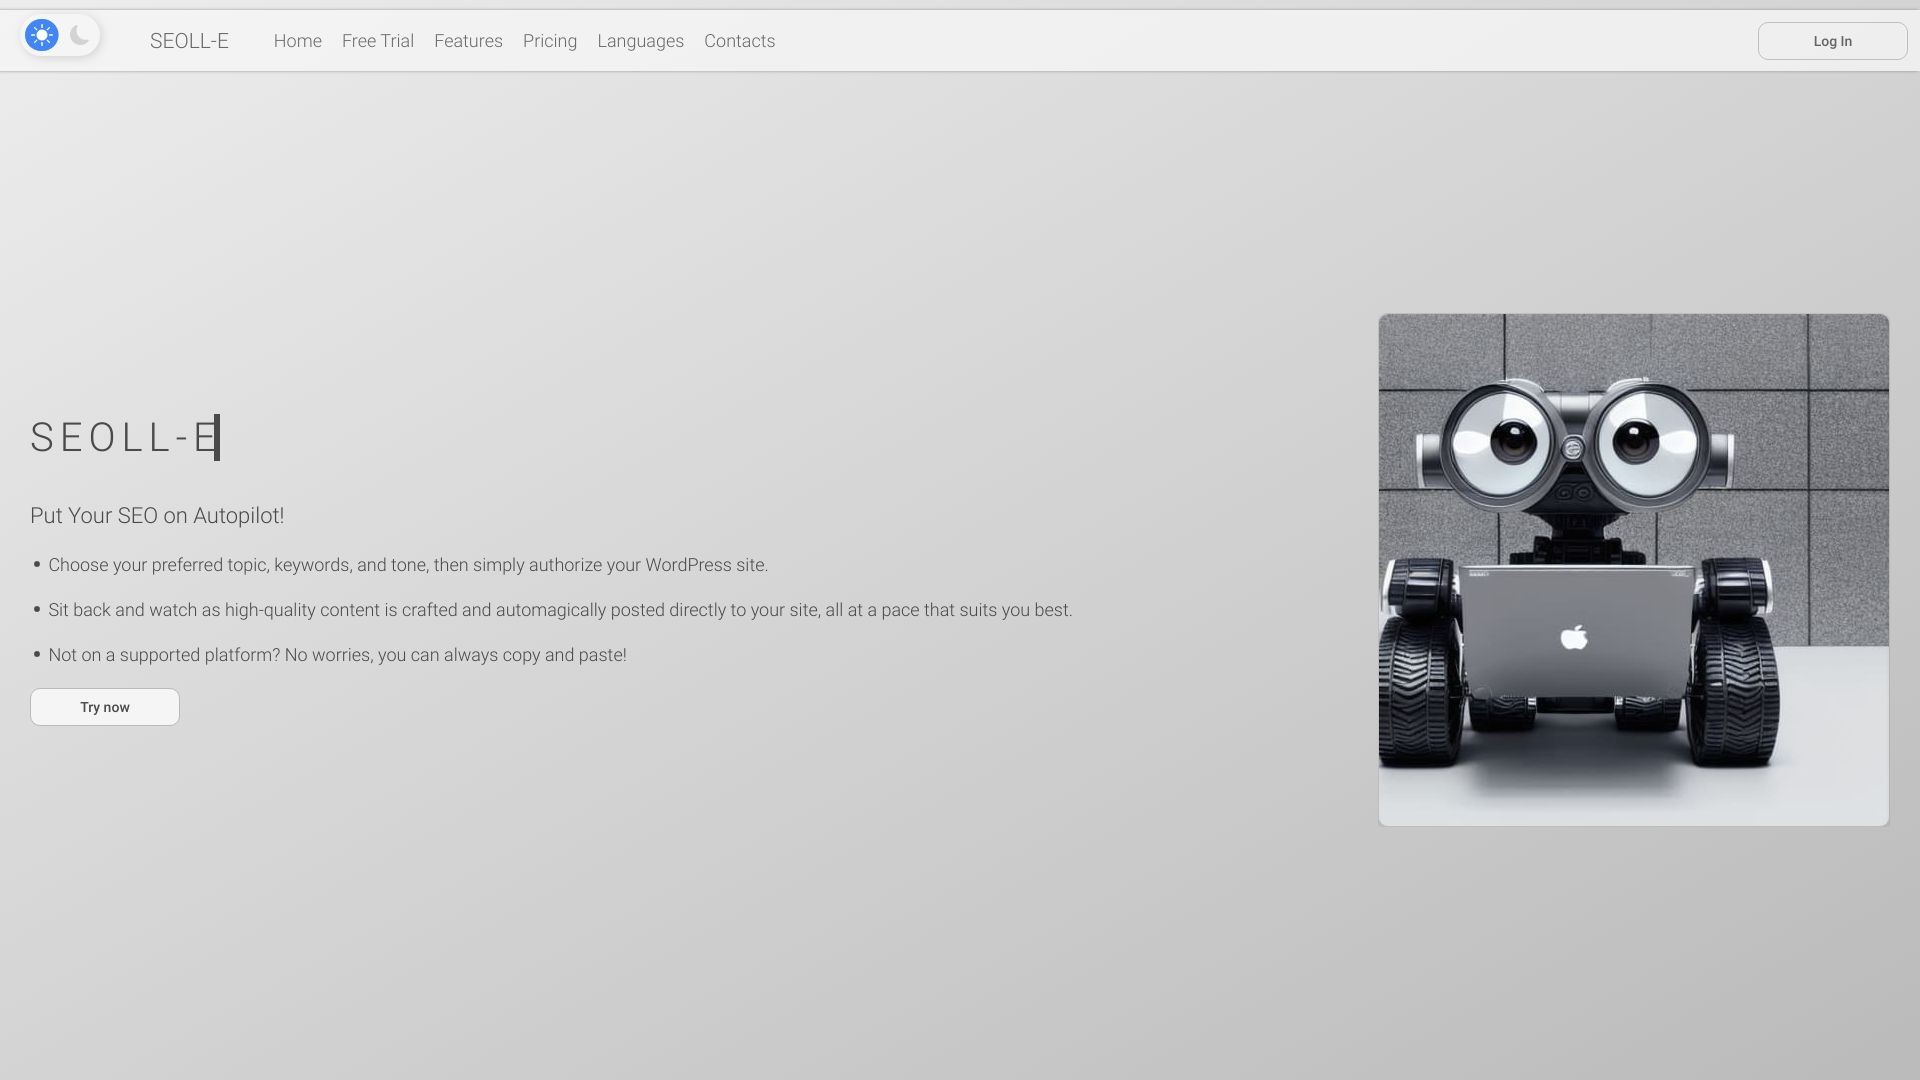Expand the Languages menu

(640, 41)
